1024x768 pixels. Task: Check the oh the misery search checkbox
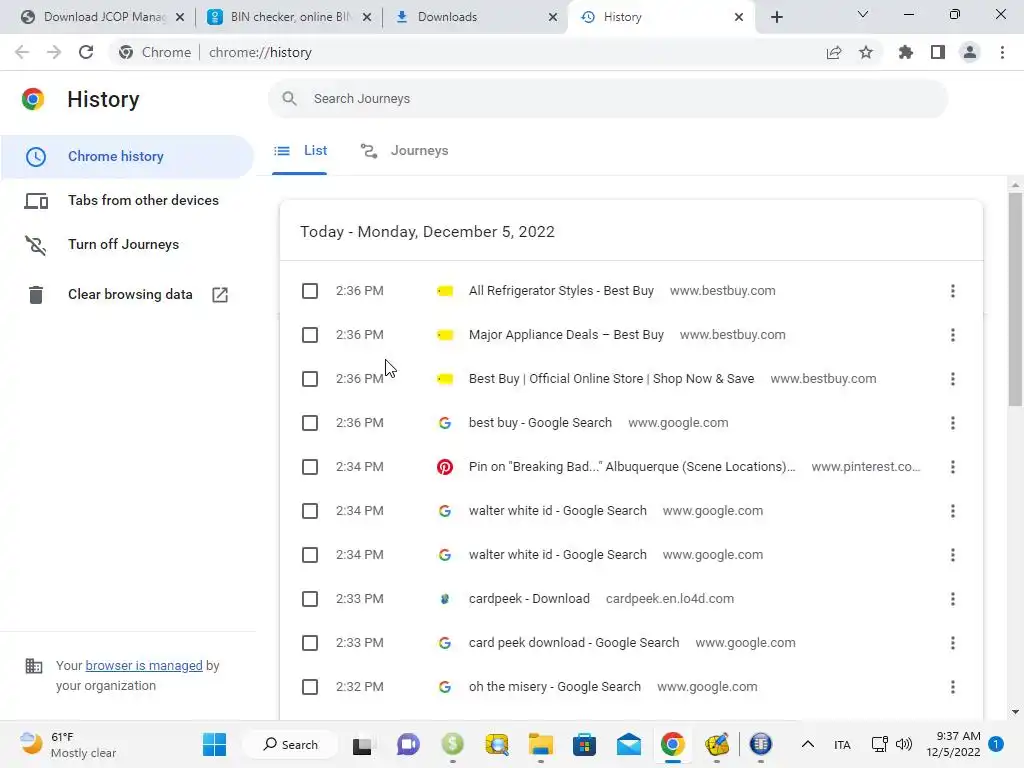(310, 687)
